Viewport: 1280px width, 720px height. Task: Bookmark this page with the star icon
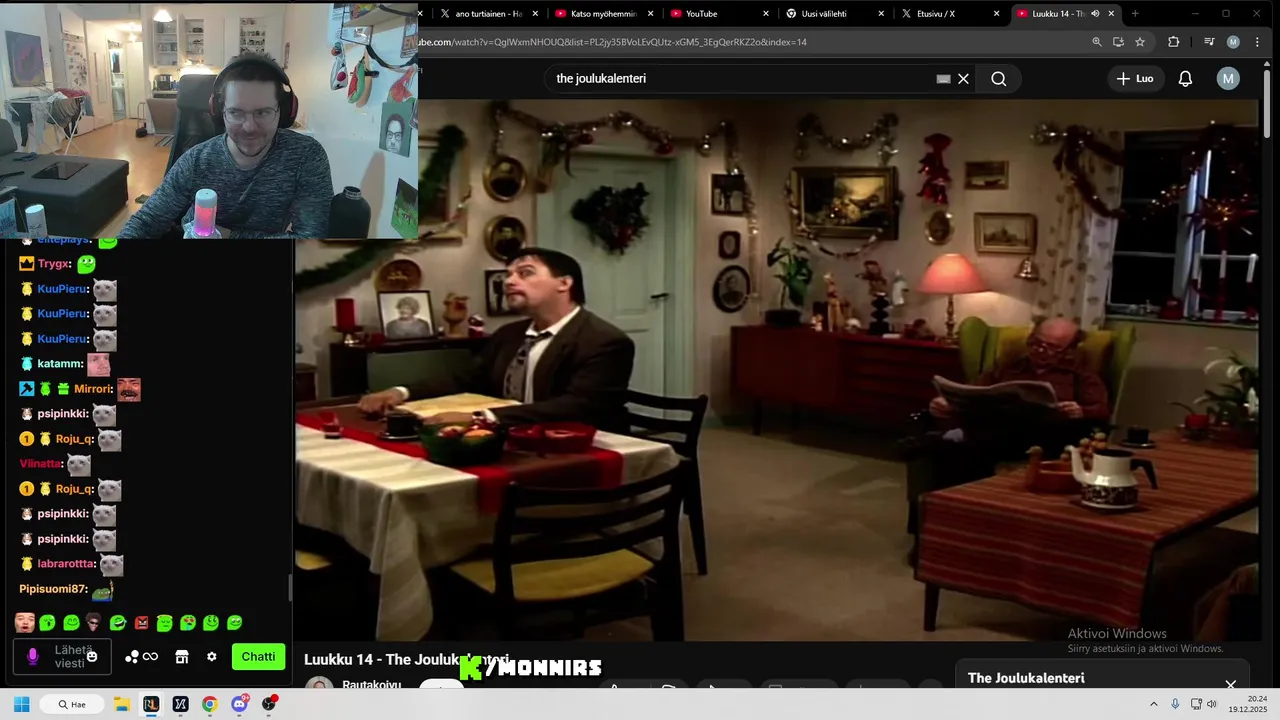tap(1140, 42)
